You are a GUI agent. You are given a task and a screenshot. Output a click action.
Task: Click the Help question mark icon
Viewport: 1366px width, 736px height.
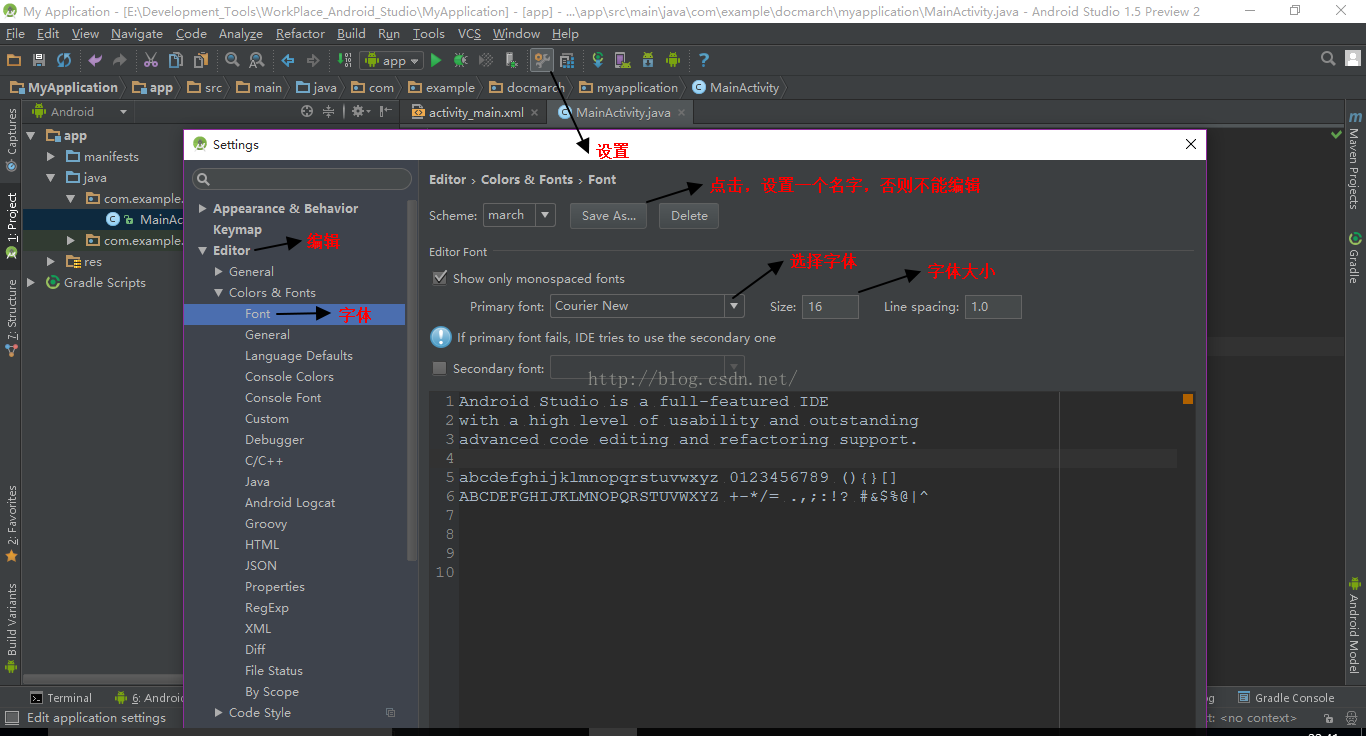[x=704, y=60]
